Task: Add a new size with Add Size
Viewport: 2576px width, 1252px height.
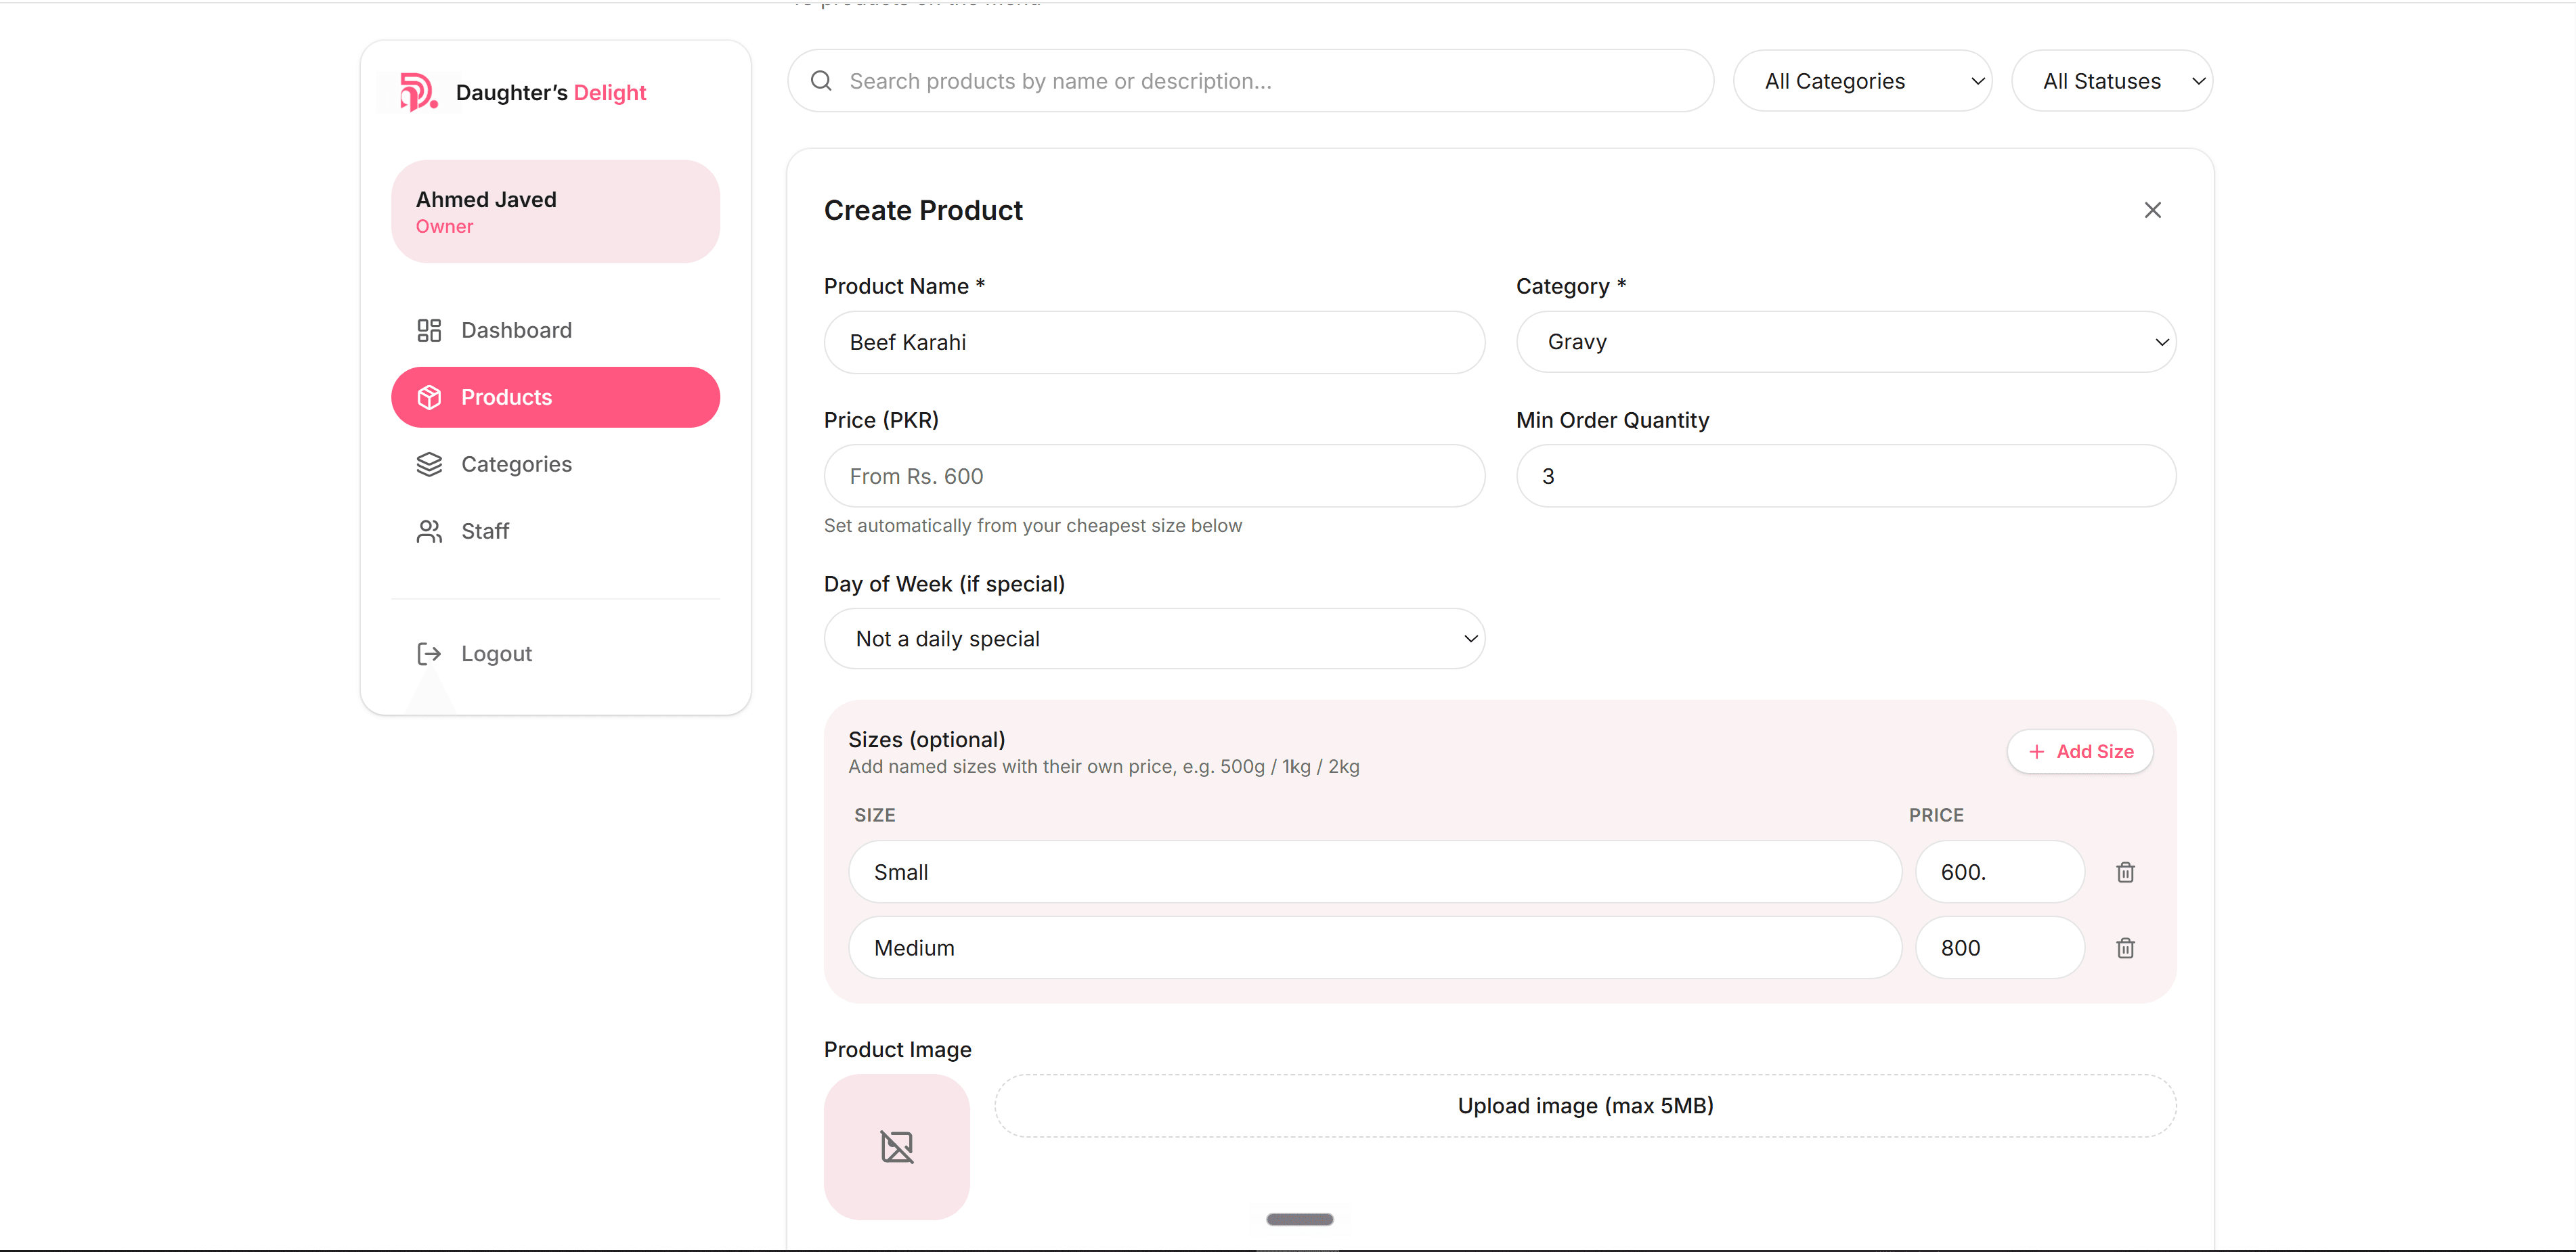Action: [2080, 751]
